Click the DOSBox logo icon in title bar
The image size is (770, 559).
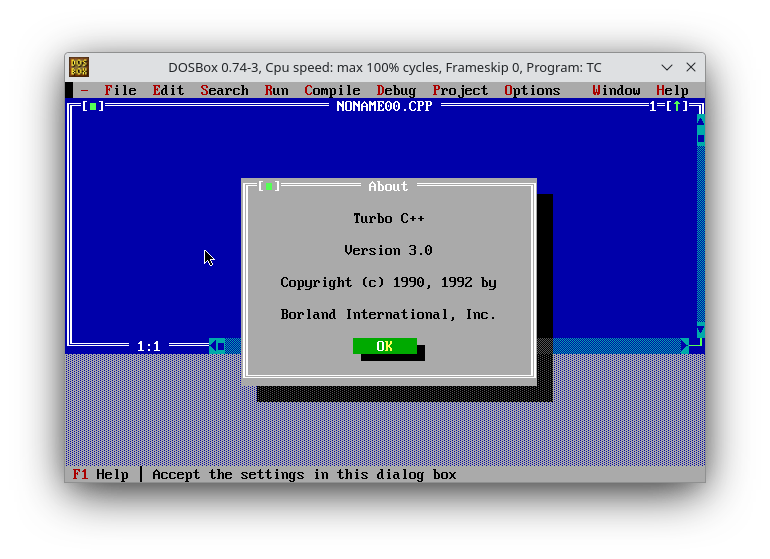tap(79, 67)
